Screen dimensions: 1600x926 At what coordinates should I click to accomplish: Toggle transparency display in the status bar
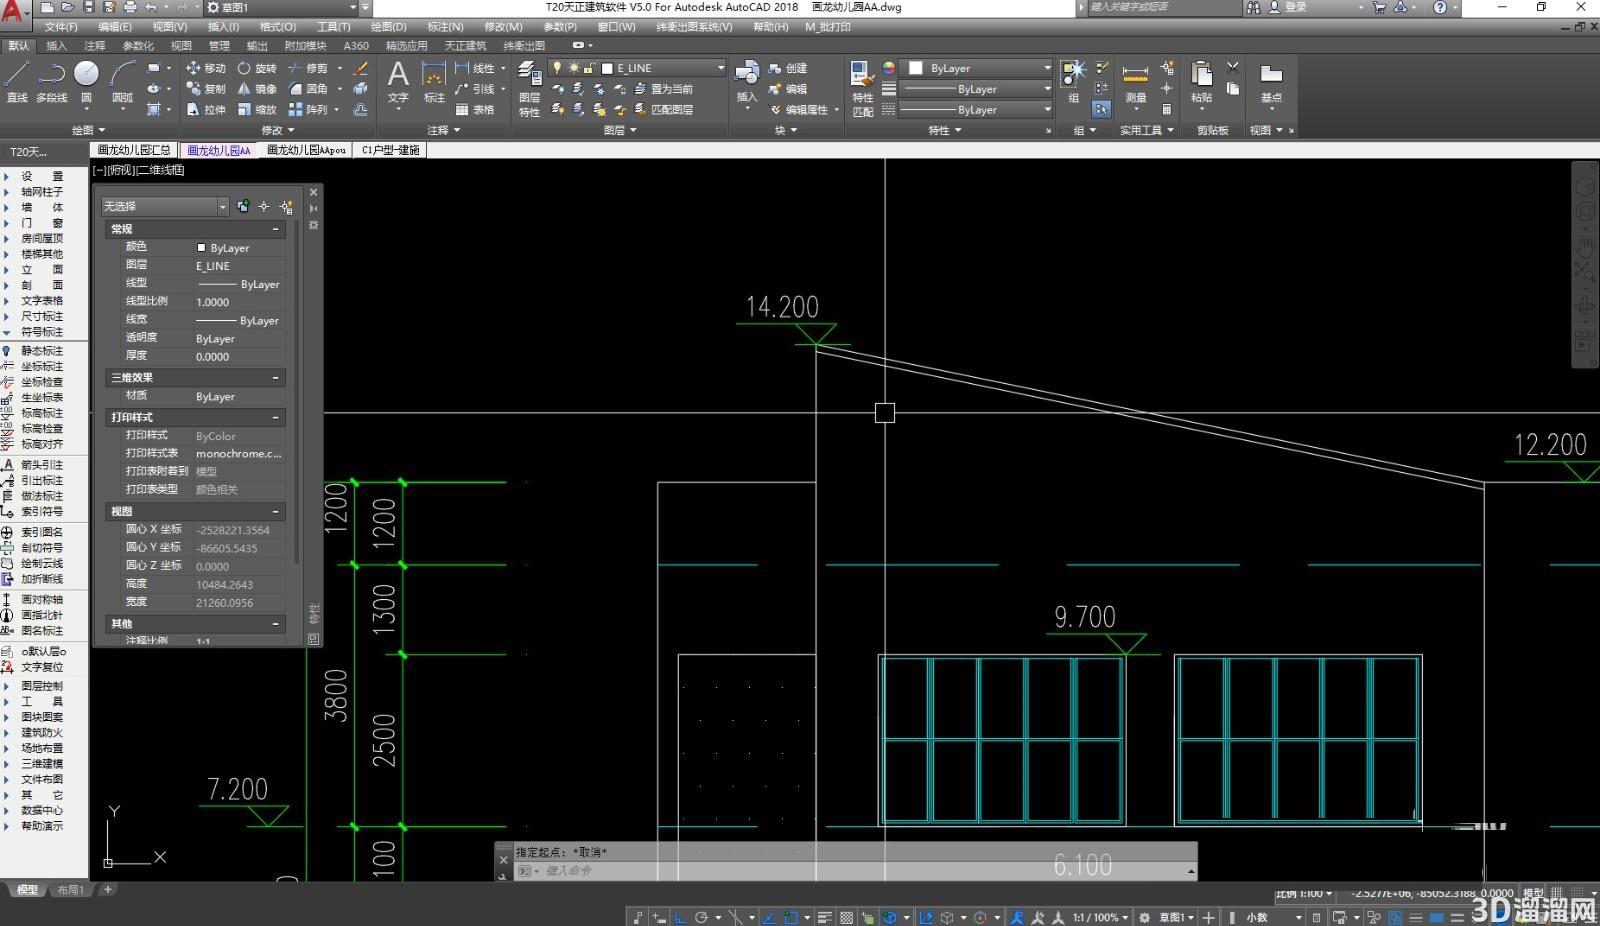pyautogui.click(x=847, y=917)
